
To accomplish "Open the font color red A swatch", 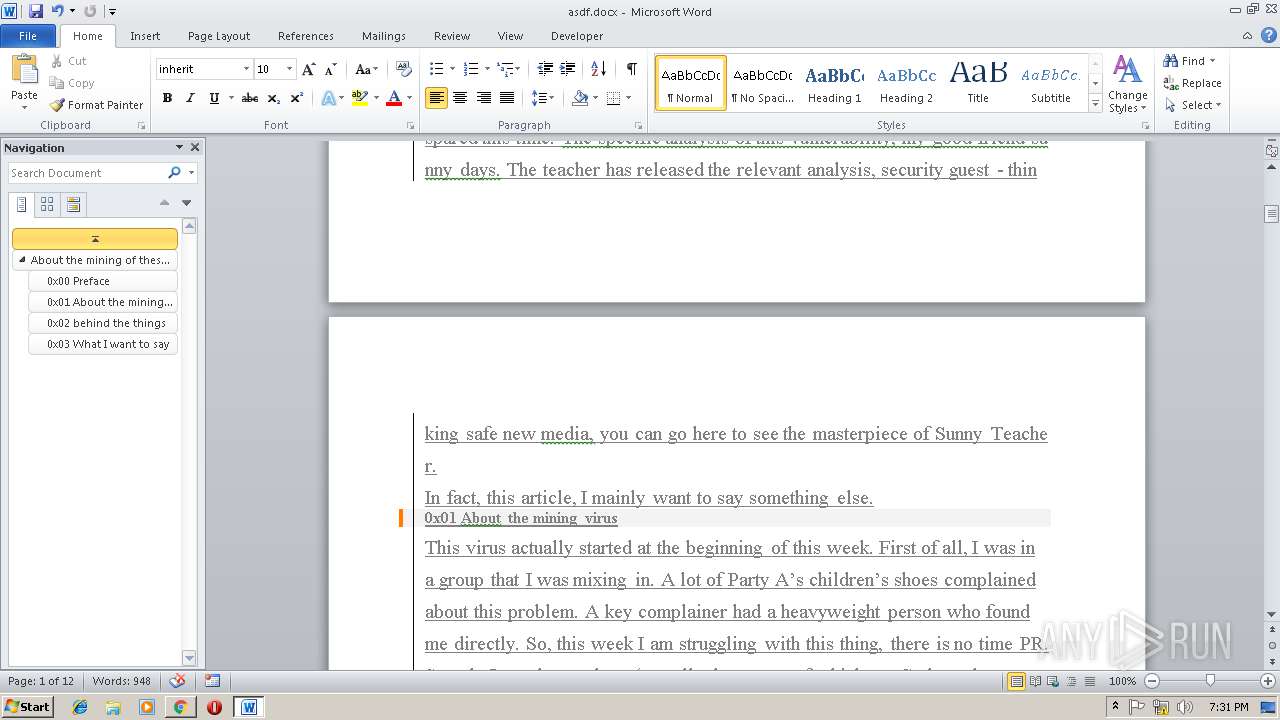I will [393, 98].
